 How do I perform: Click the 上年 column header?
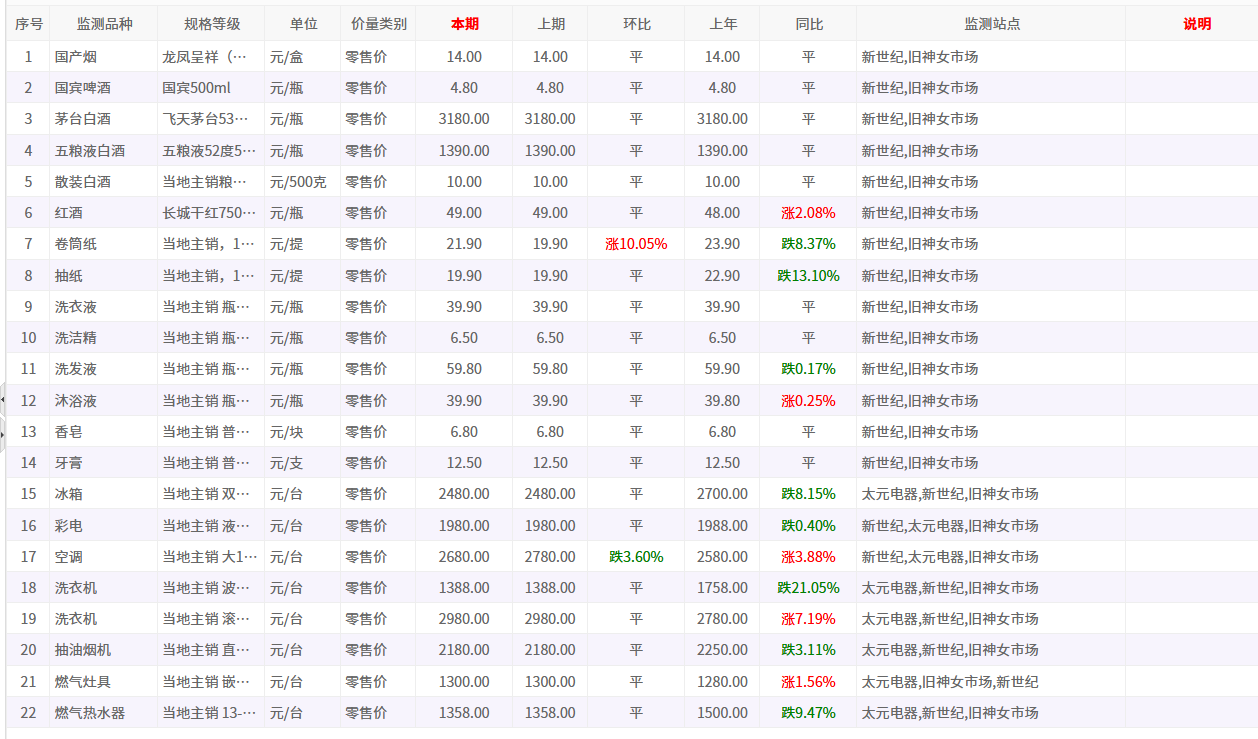click(722, 24)
